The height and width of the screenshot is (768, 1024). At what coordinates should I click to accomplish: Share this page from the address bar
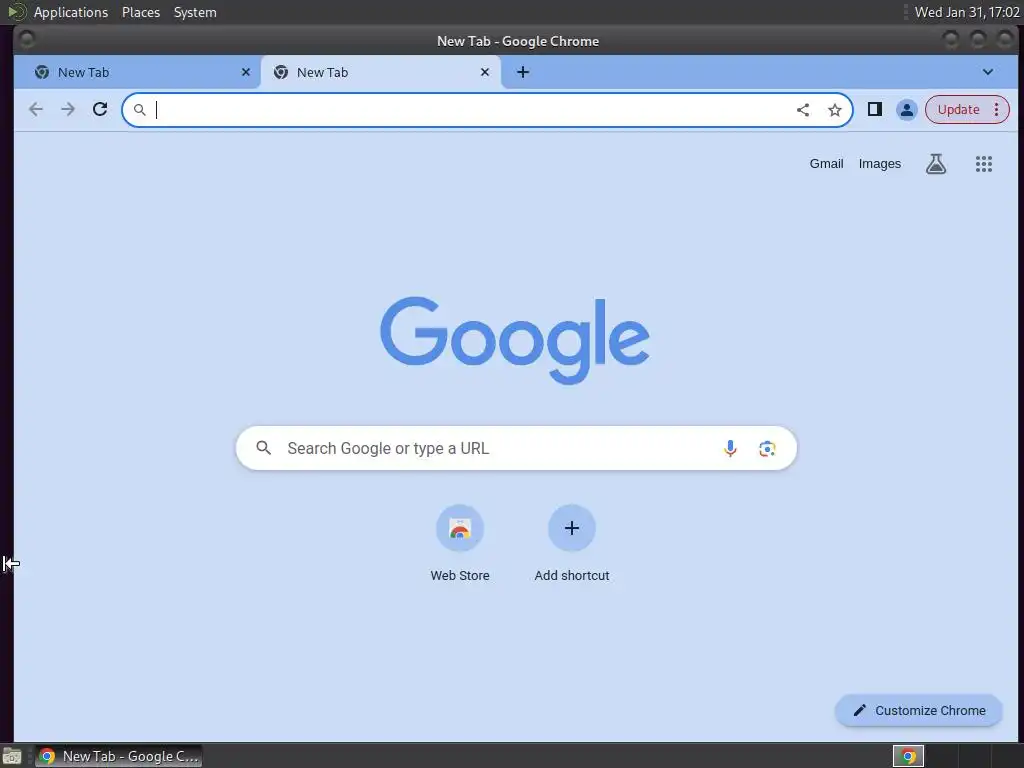coord(803,110)
